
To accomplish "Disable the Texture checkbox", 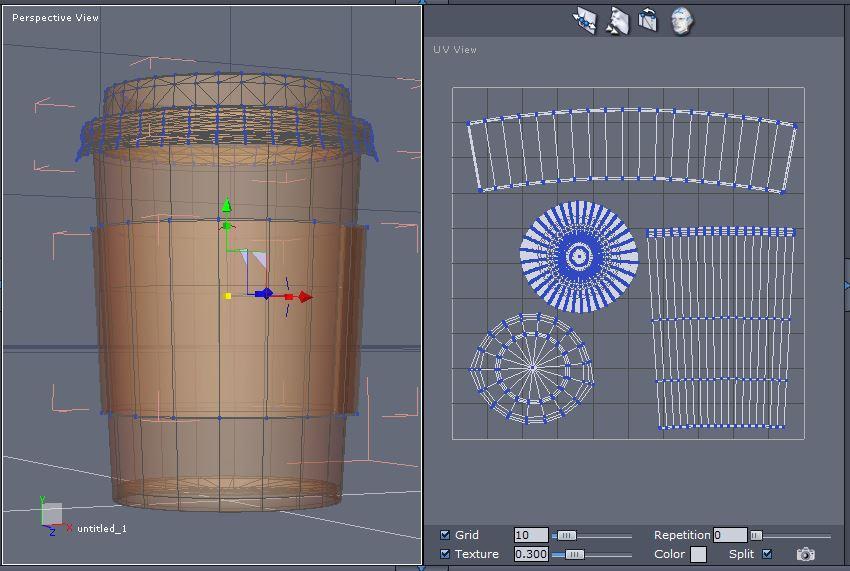I will pyautogui.click(x=445, y=554).
